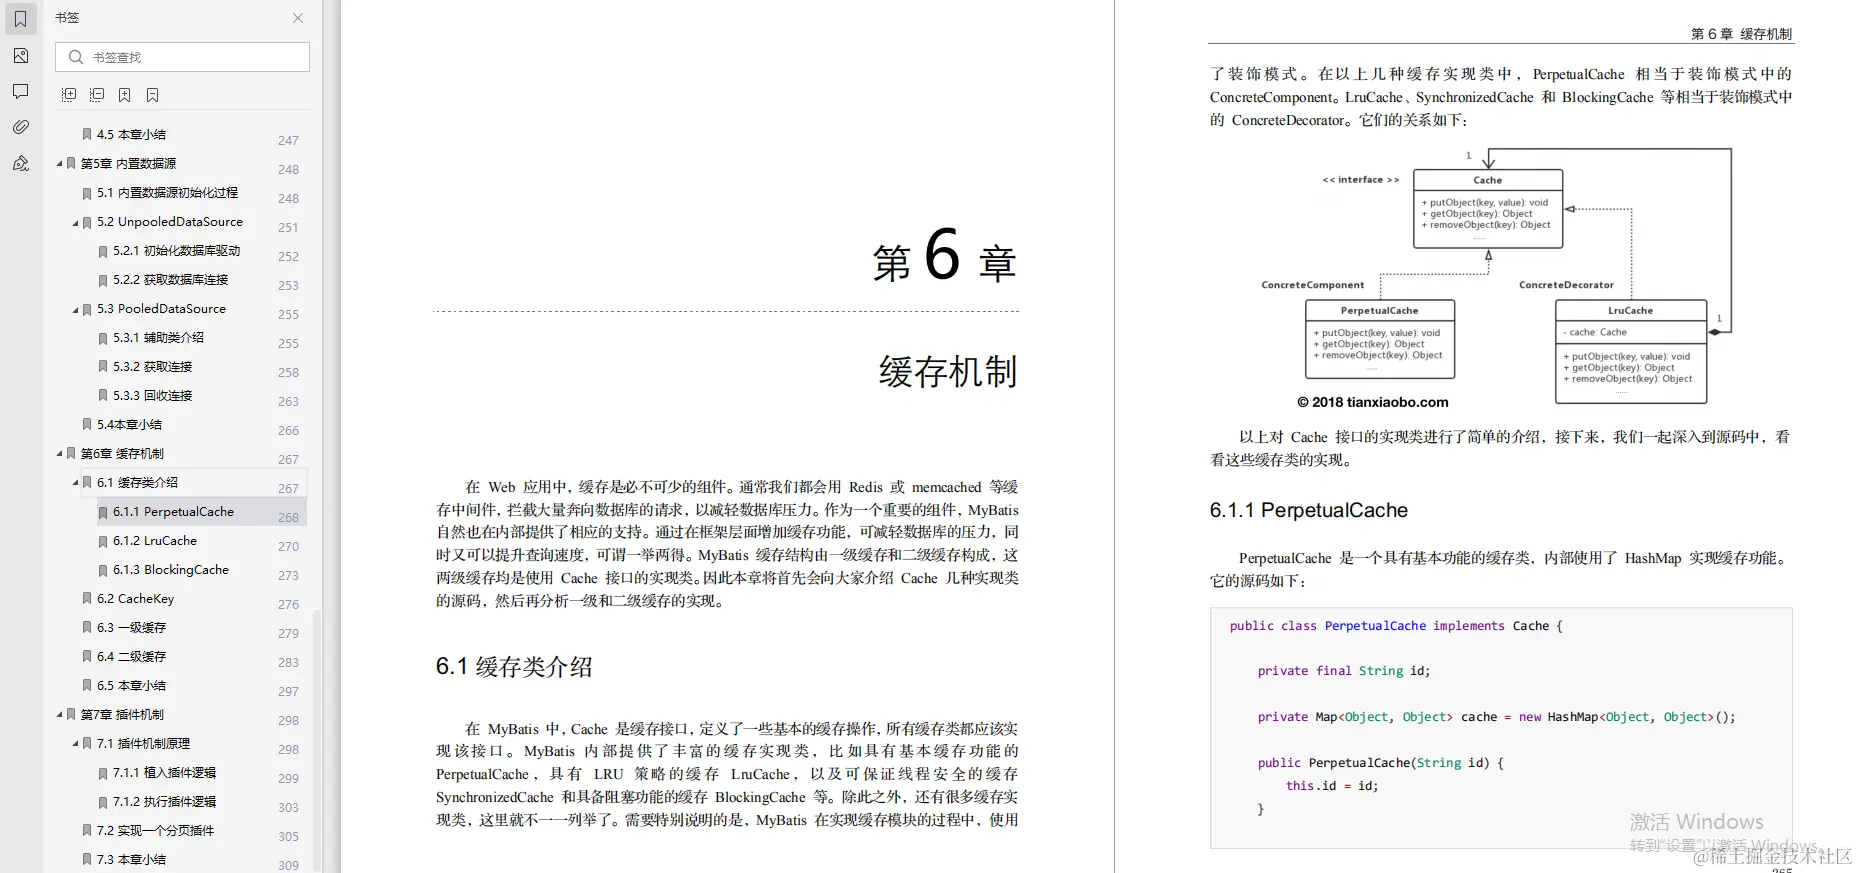Collapse the 第7章 插件机制 node

pos(59,715)
